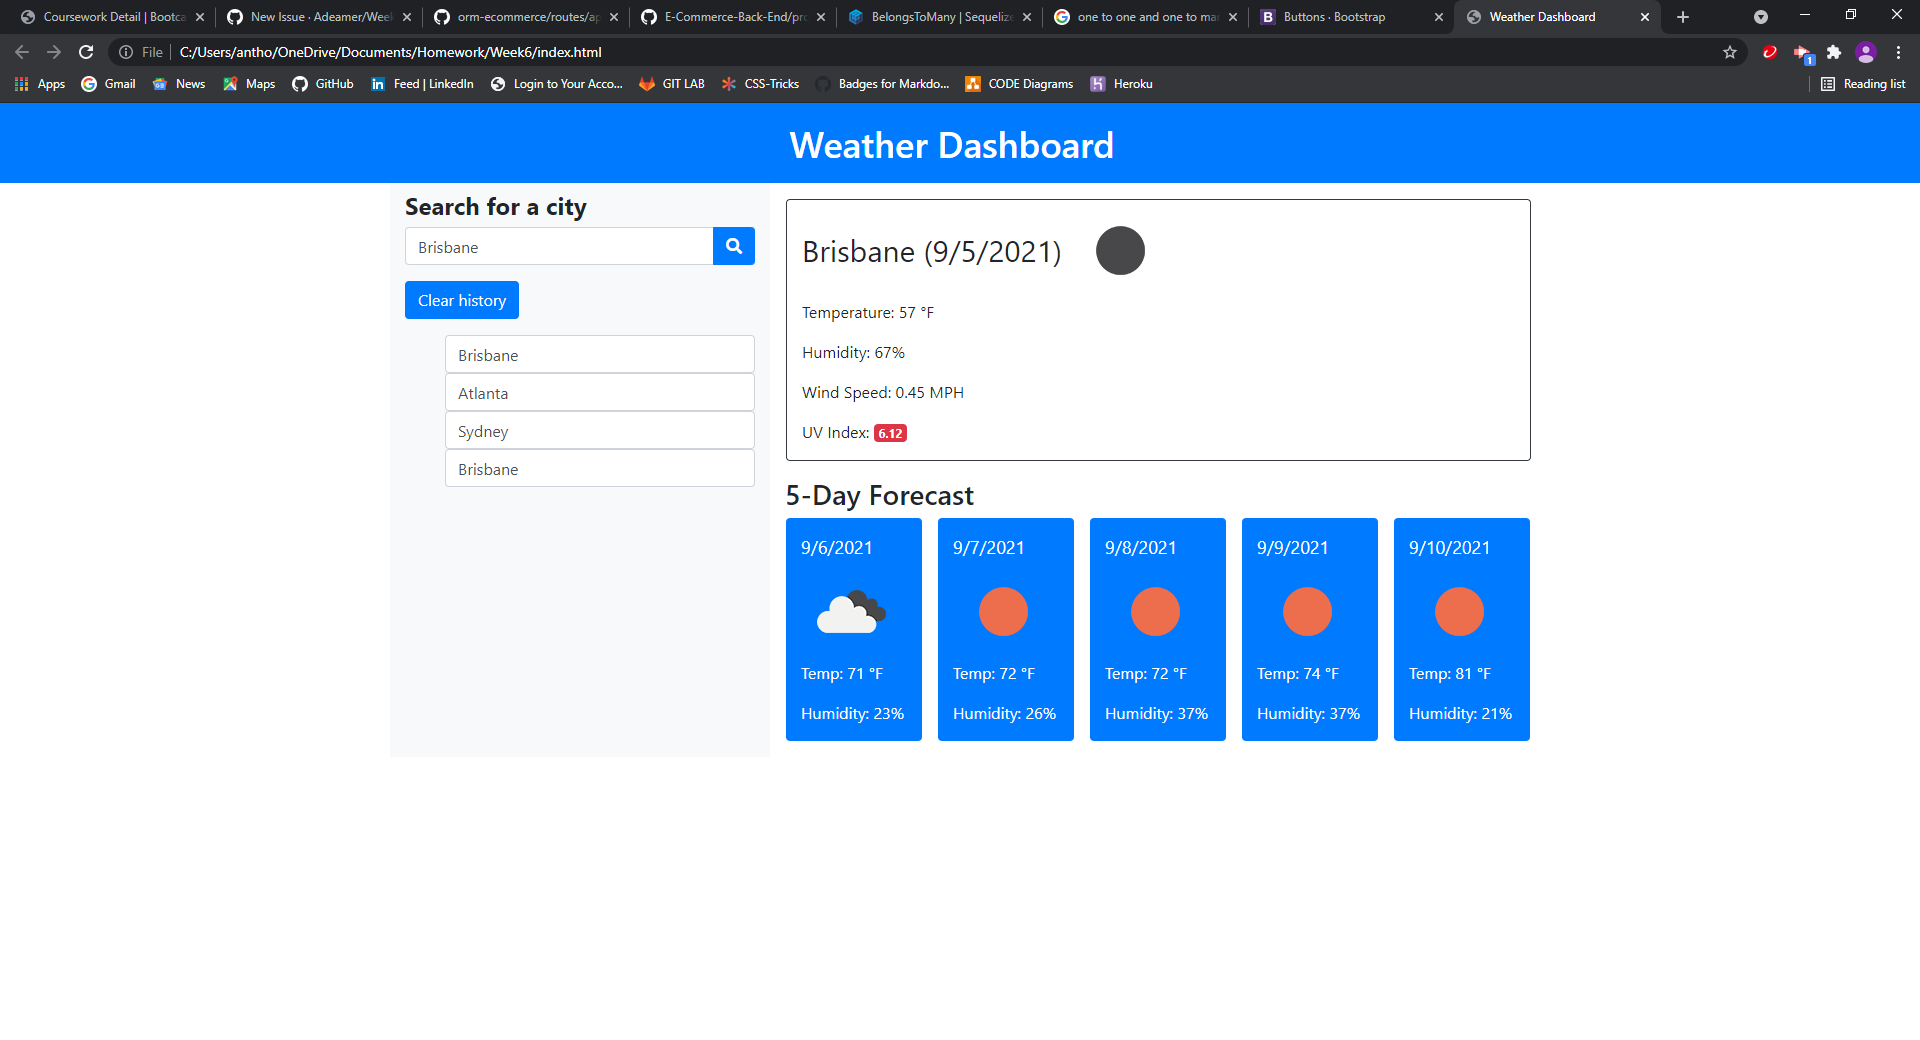1920x1040 pixels.
Task: Open the Feed | LinkedIn bookmark
Action: (422, 84)
